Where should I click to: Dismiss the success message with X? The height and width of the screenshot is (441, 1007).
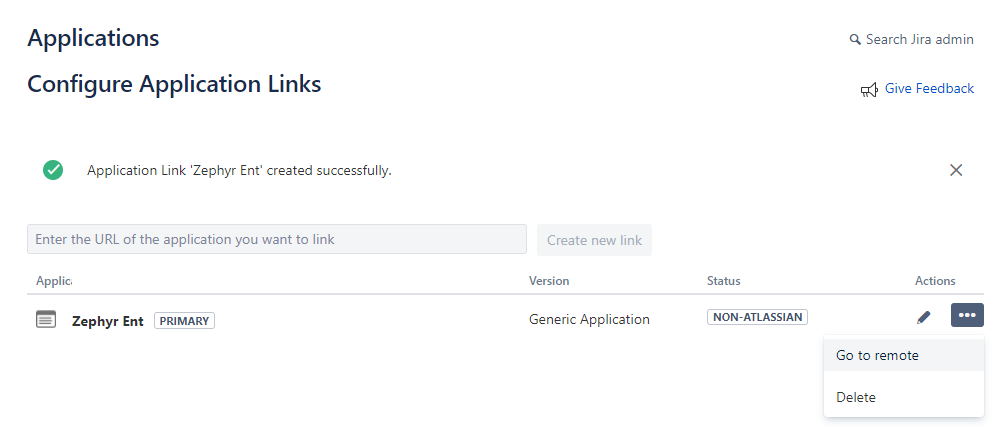[956, 170]
